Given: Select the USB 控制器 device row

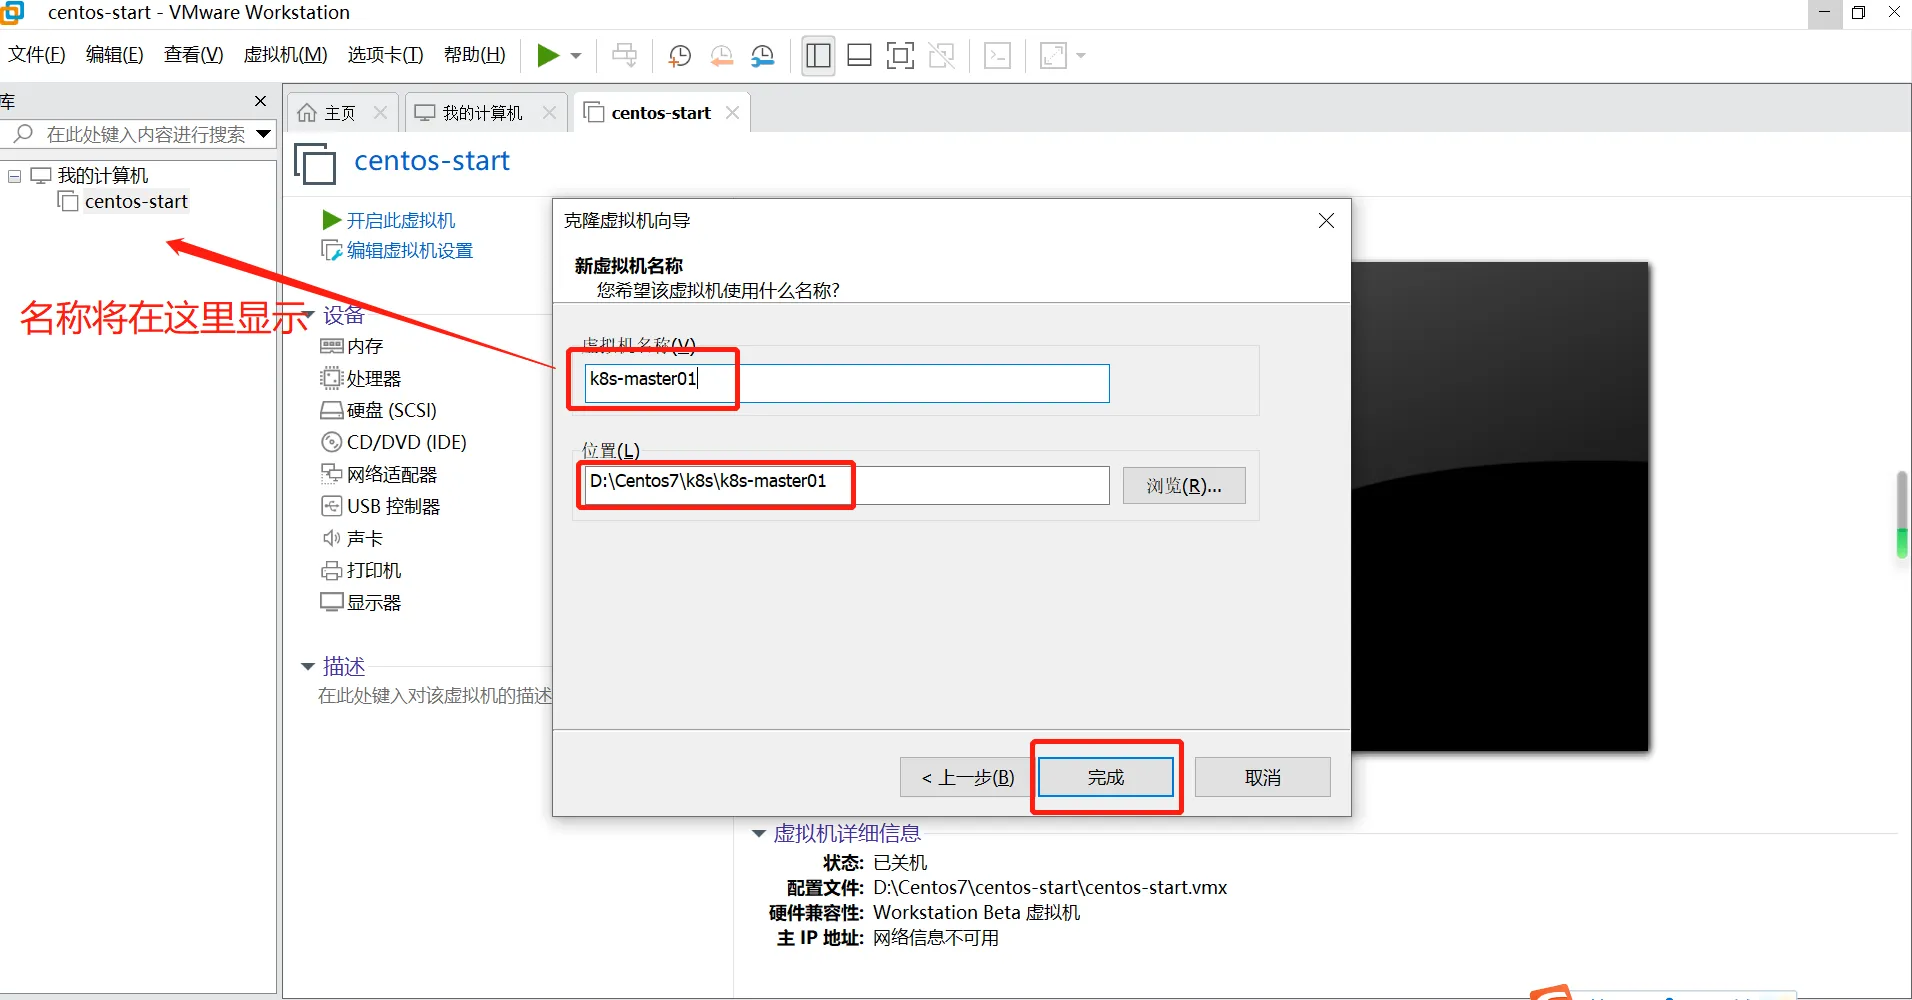Looking at the screenshot, I should [x=380, y=506].
